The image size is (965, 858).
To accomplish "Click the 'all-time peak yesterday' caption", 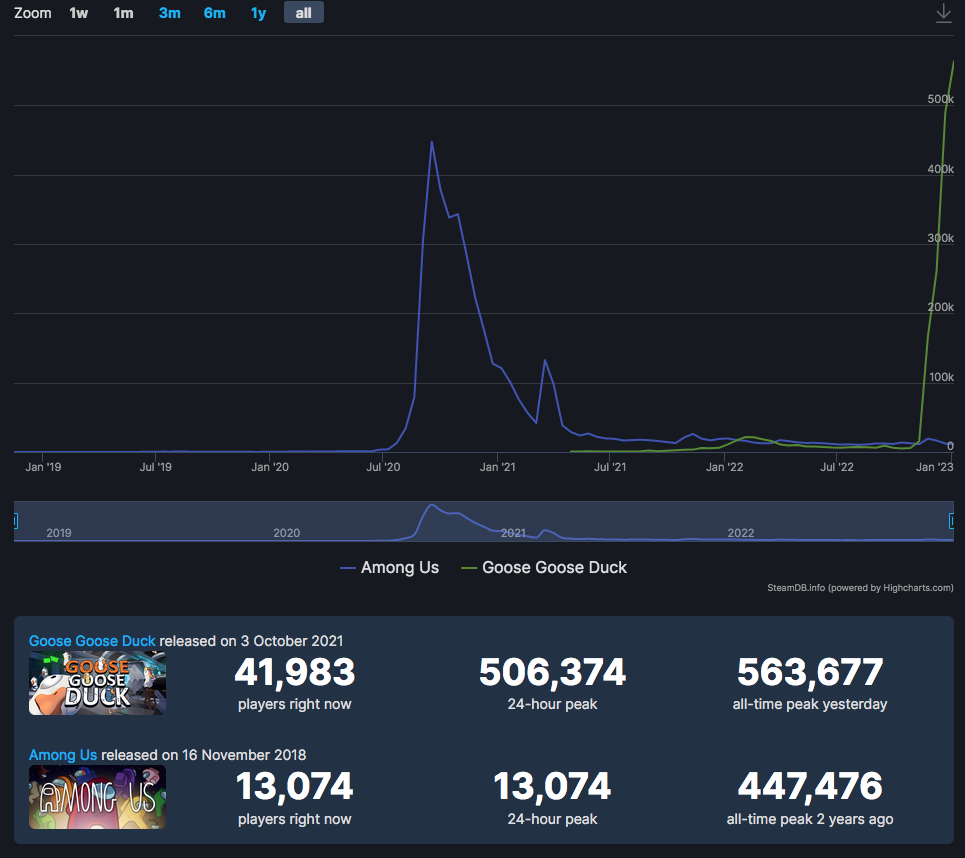I will (810, 704).
